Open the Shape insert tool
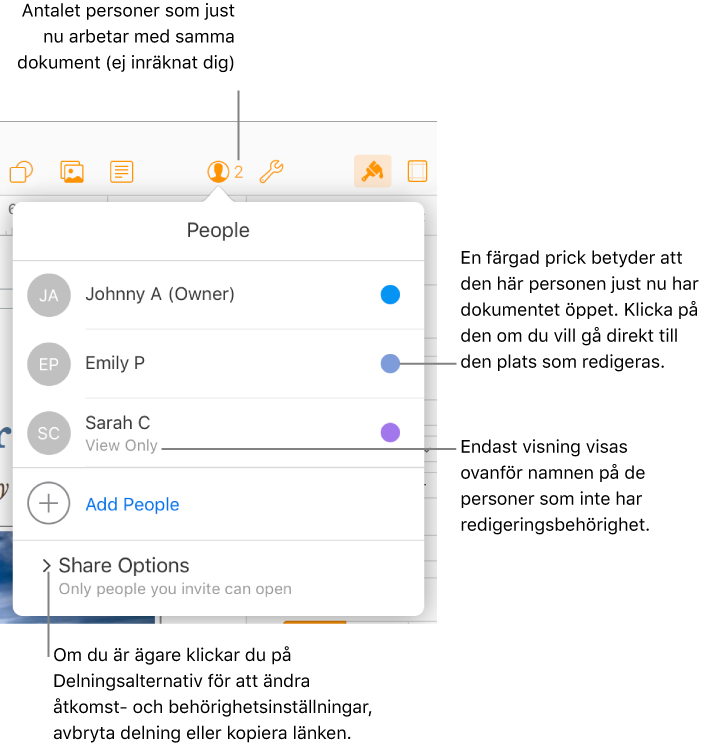The height and width of the screenshot is (750, 706). pos(22,172)
